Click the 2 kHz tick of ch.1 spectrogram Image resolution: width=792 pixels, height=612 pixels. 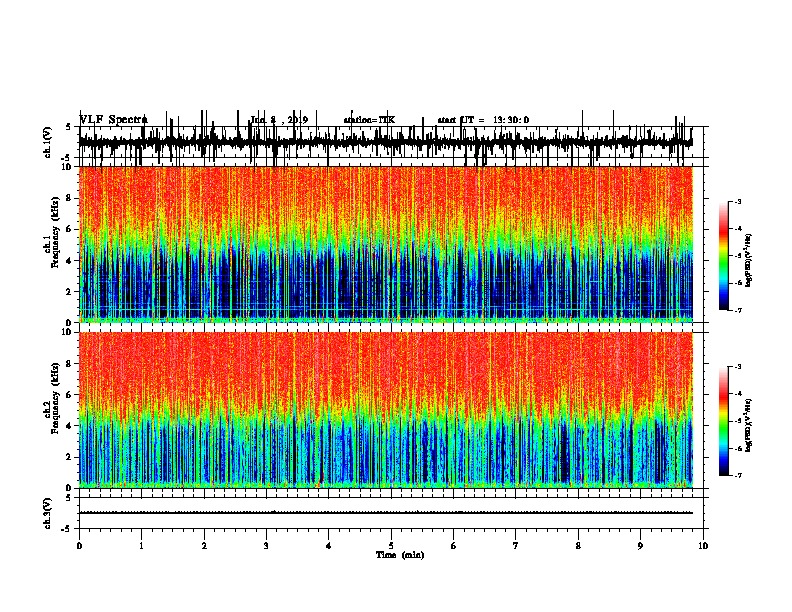pyautogui.click(x=69, y=291)
